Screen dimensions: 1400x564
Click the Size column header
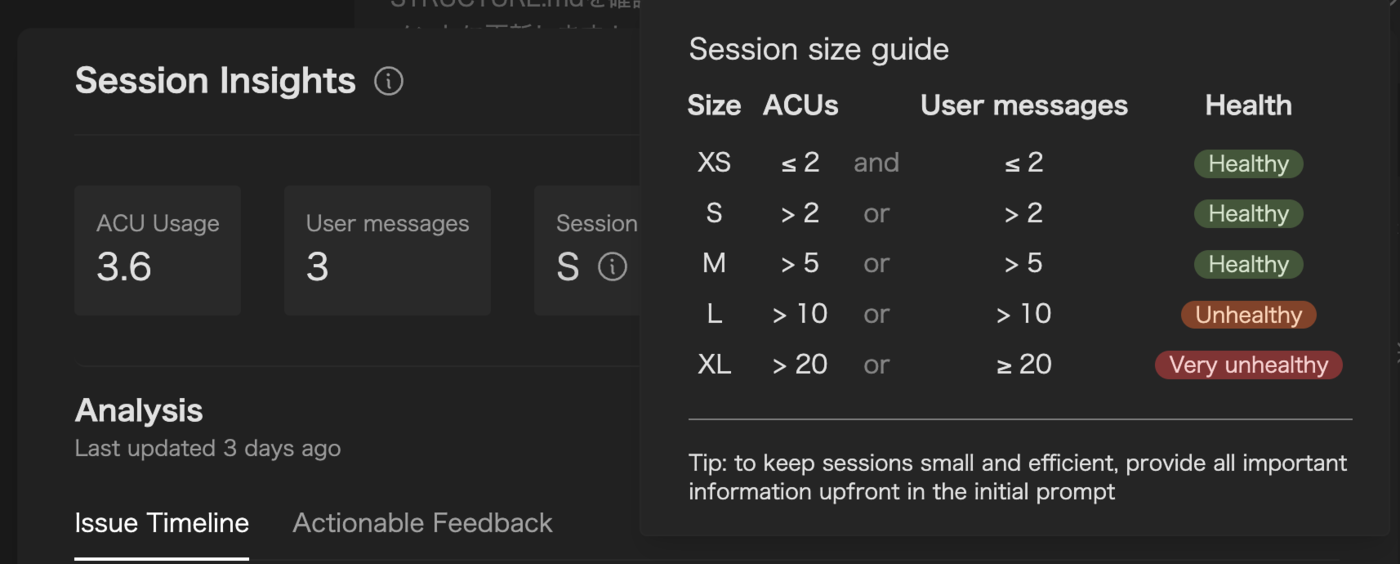(714, 105)
